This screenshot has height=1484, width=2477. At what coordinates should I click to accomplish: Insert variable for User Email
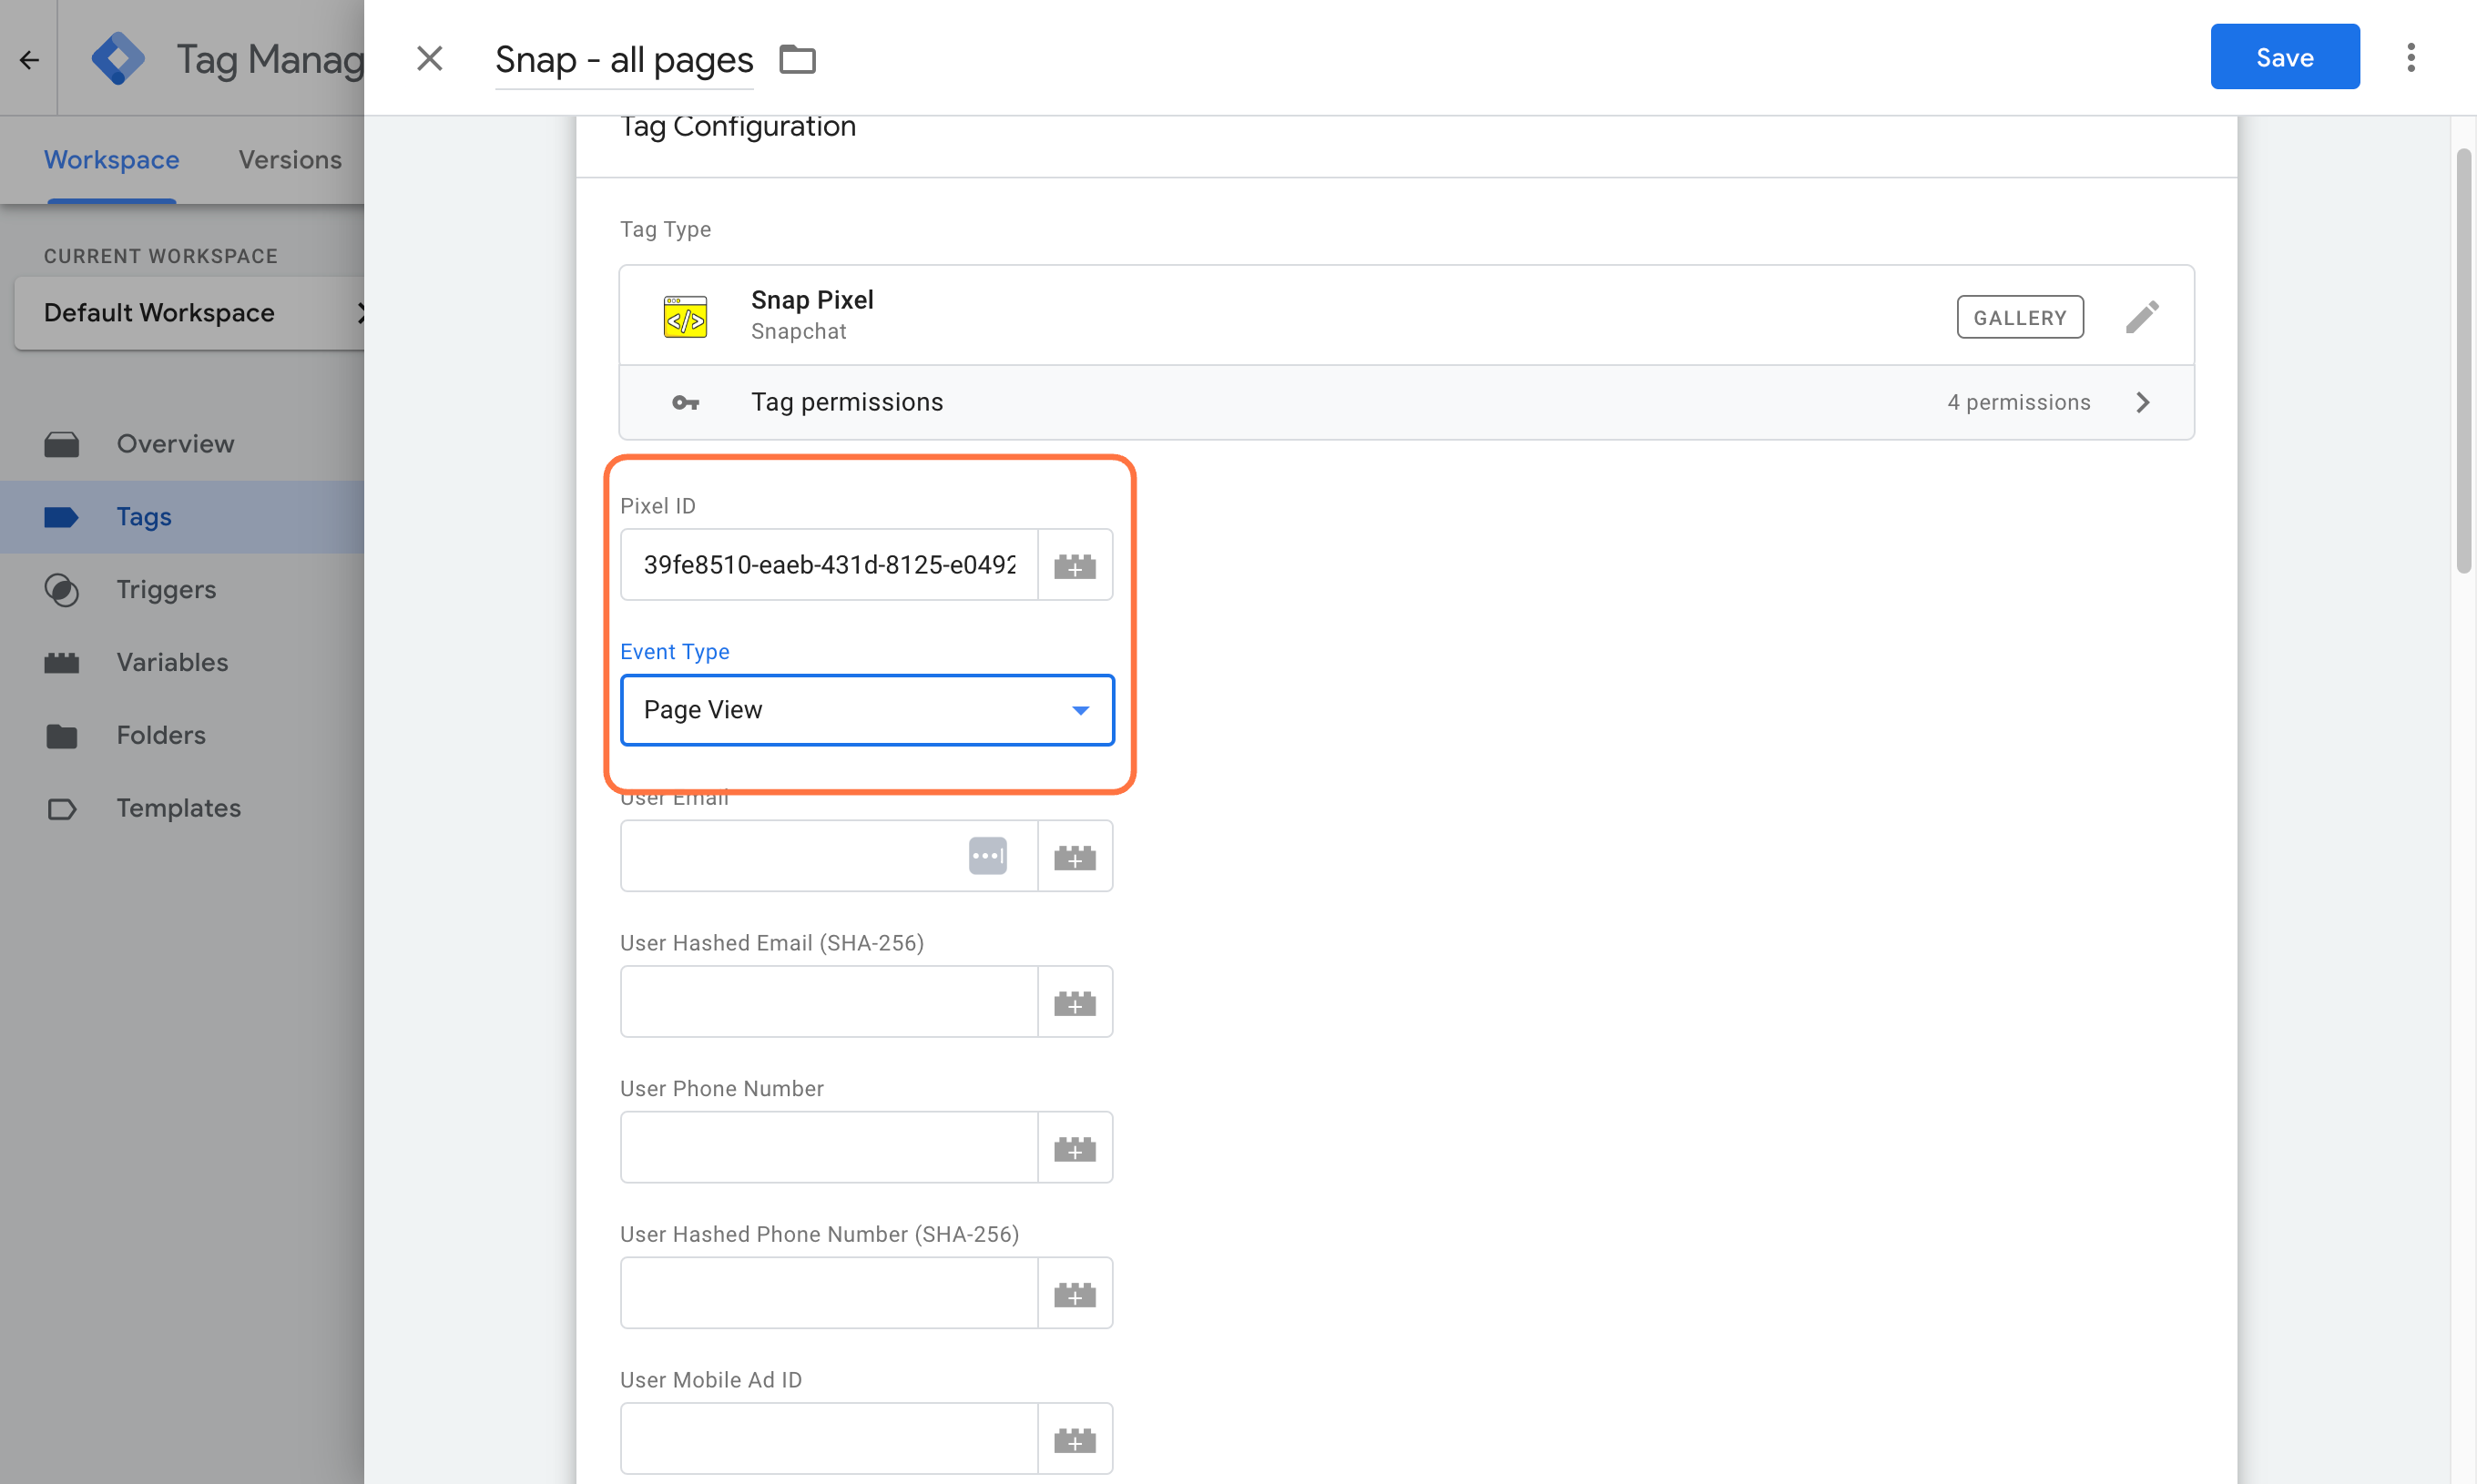click(1075, 856)
